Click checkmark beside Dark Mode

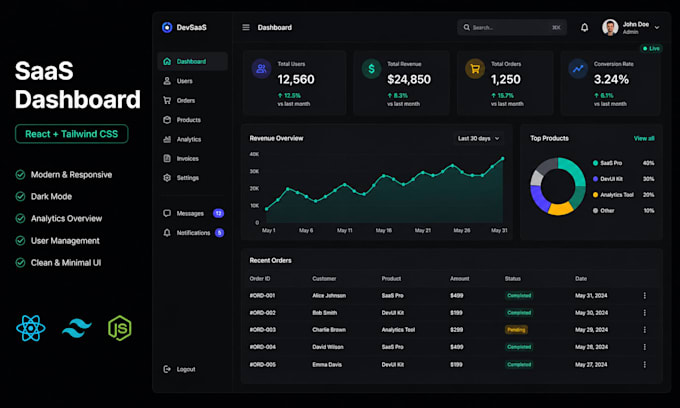20,196
